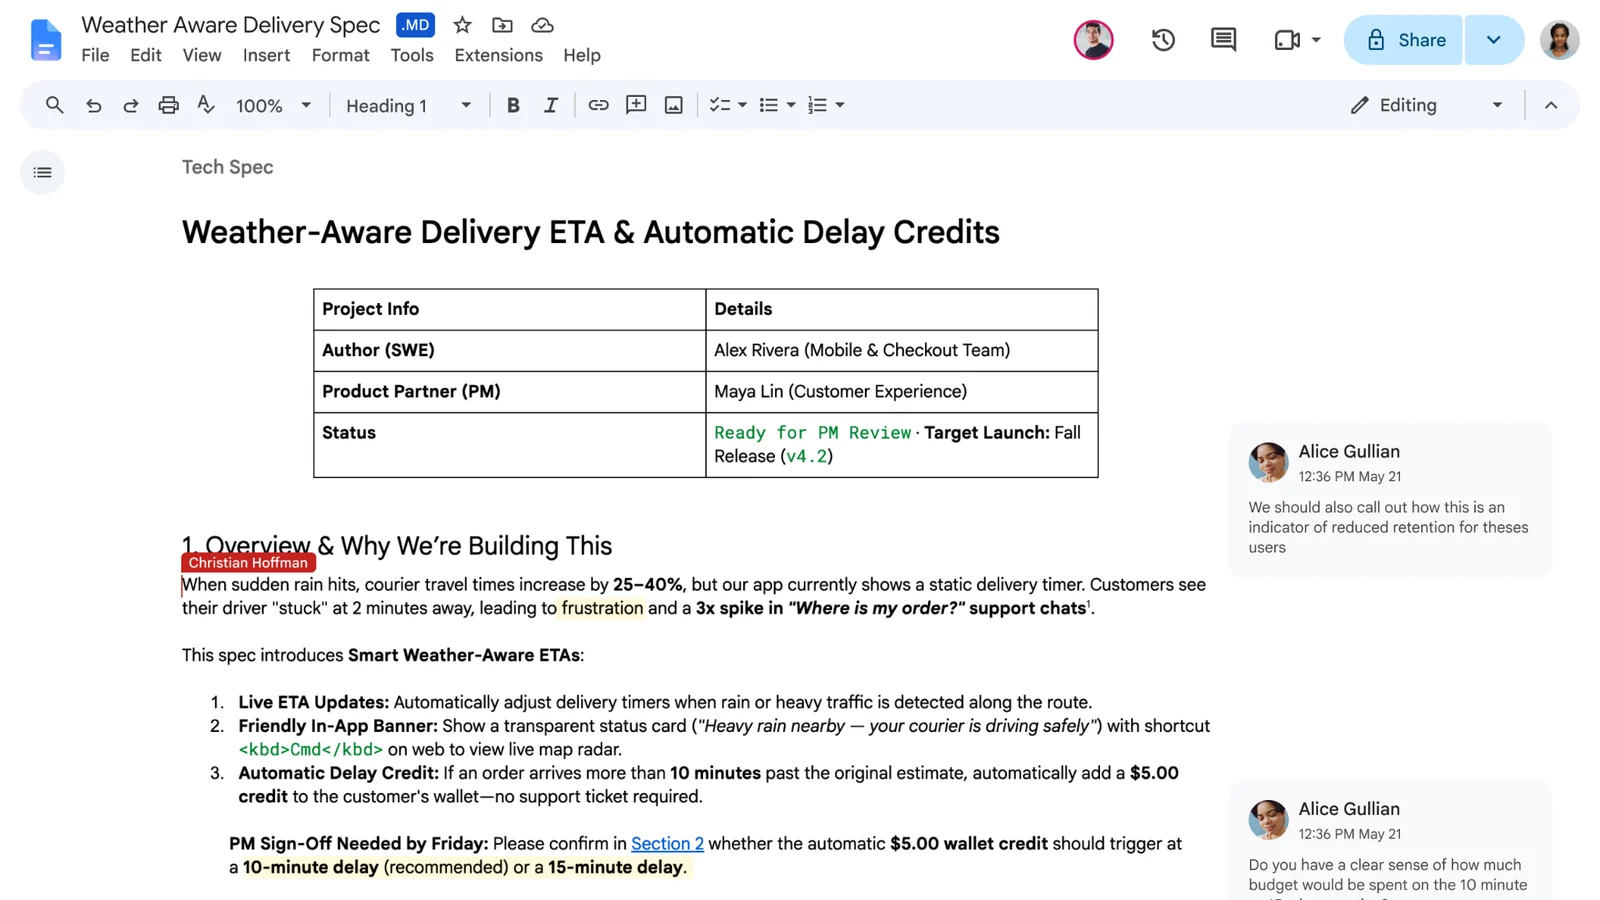1600x900 pixels.
Task: Show all comments icon
Action: coord(1223,40)
